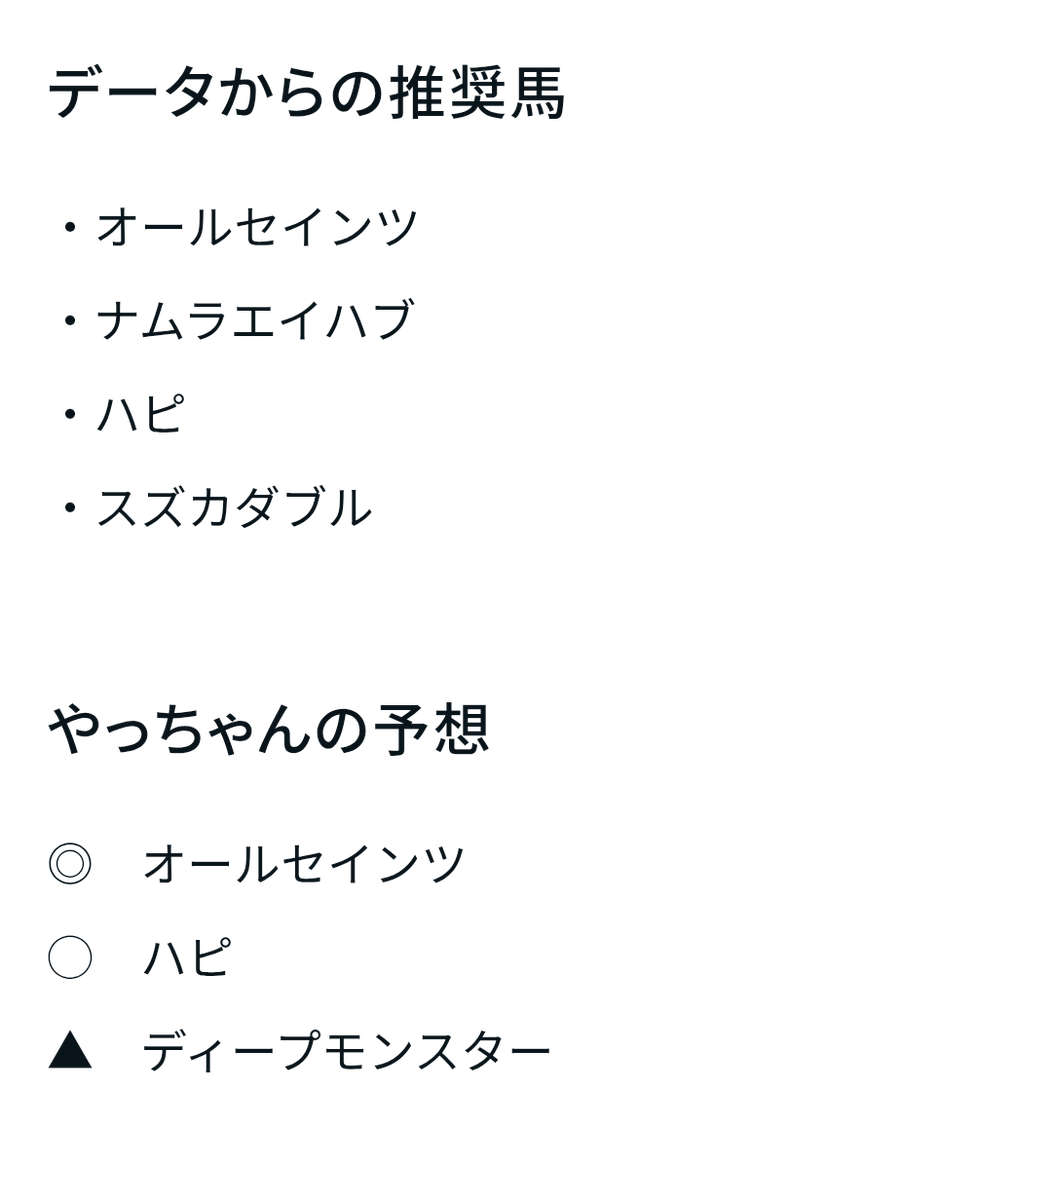Select オールセインツ in the データからの推奨馬 list
The image size is (1052, 1200).
(x=257, y=227)
